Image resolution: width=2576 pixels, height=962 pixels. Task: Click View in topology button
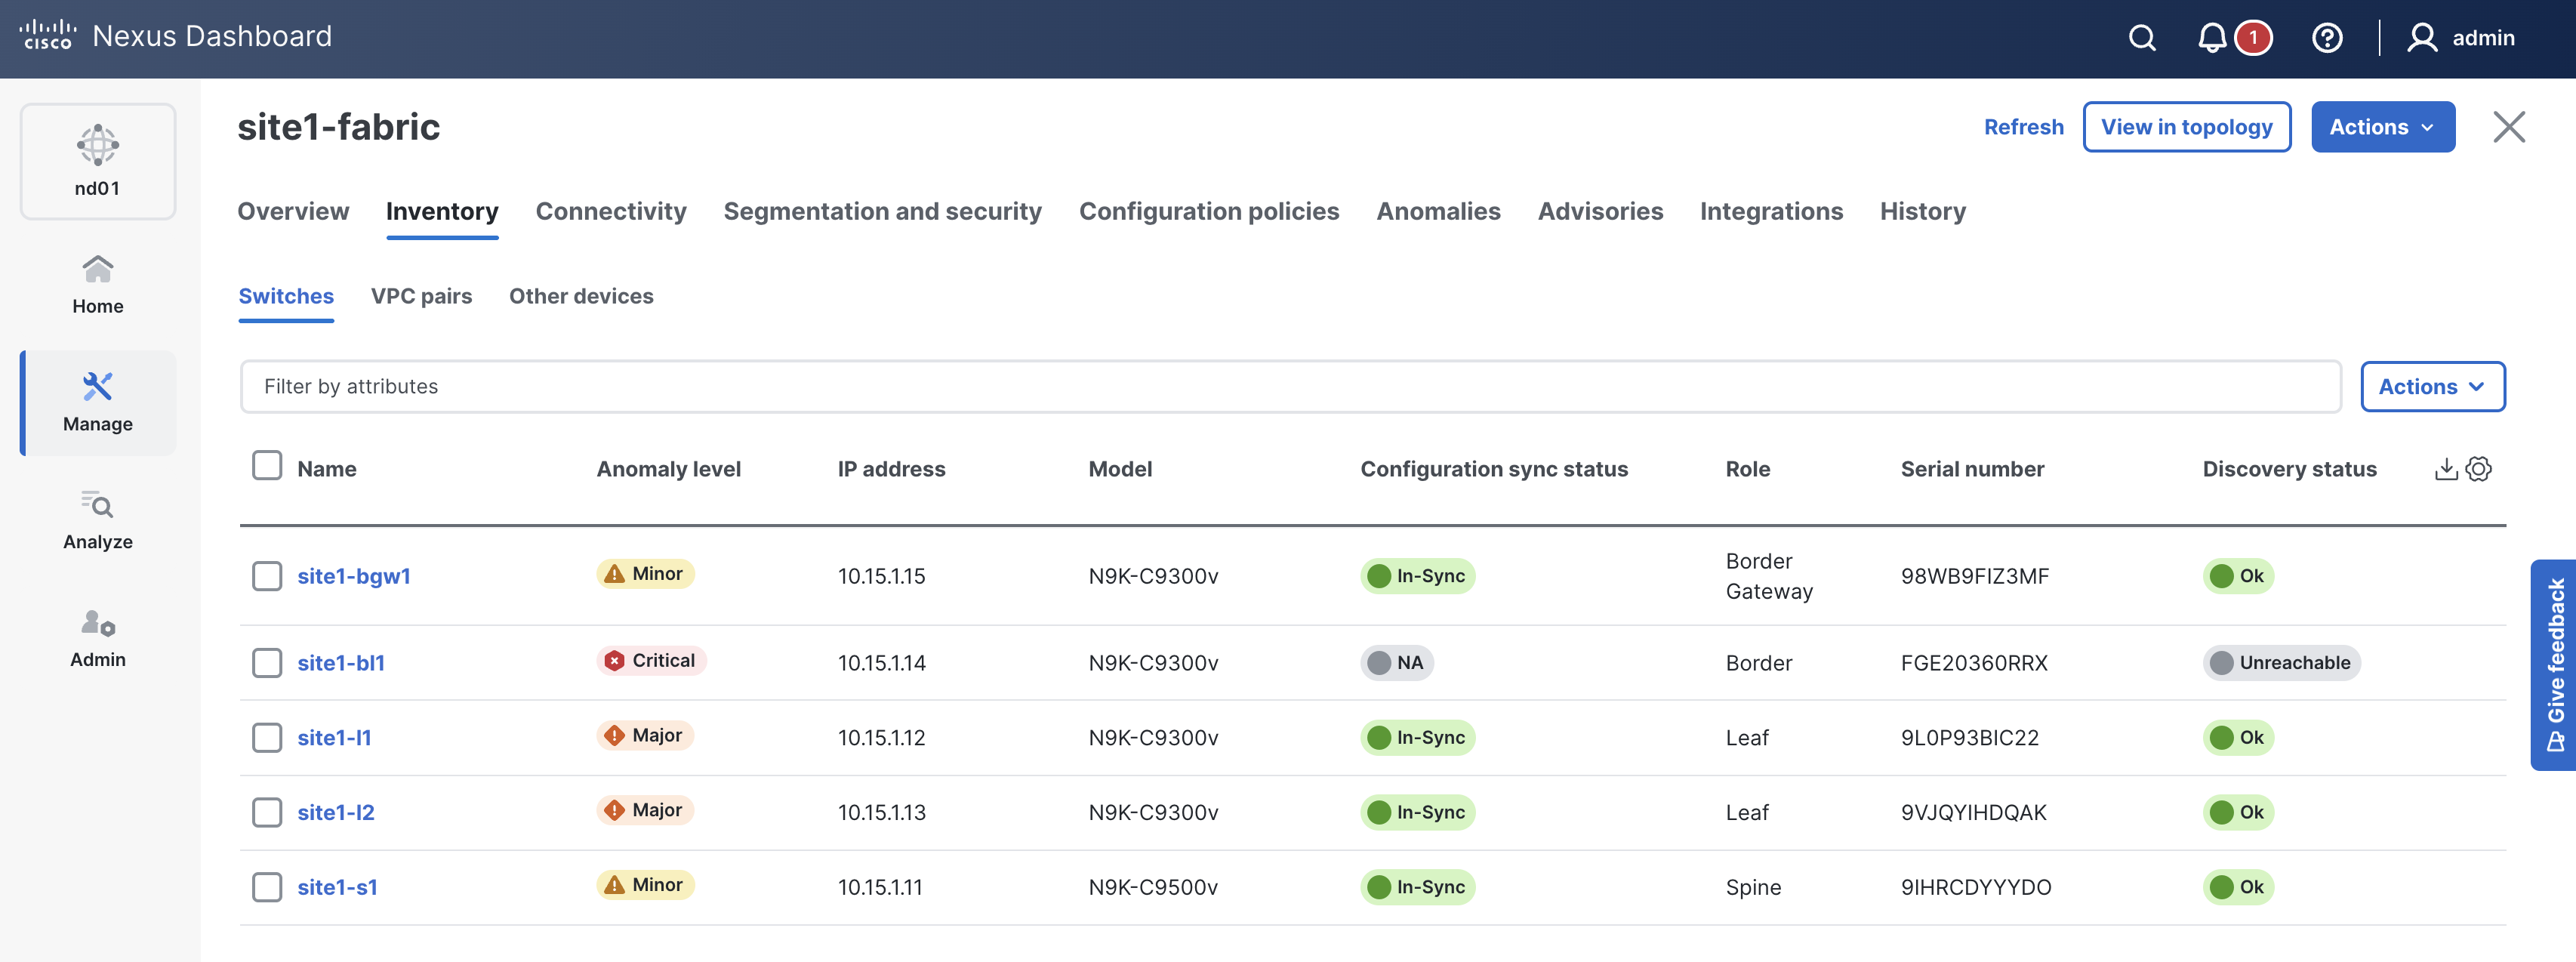(x=2186, y=127)
